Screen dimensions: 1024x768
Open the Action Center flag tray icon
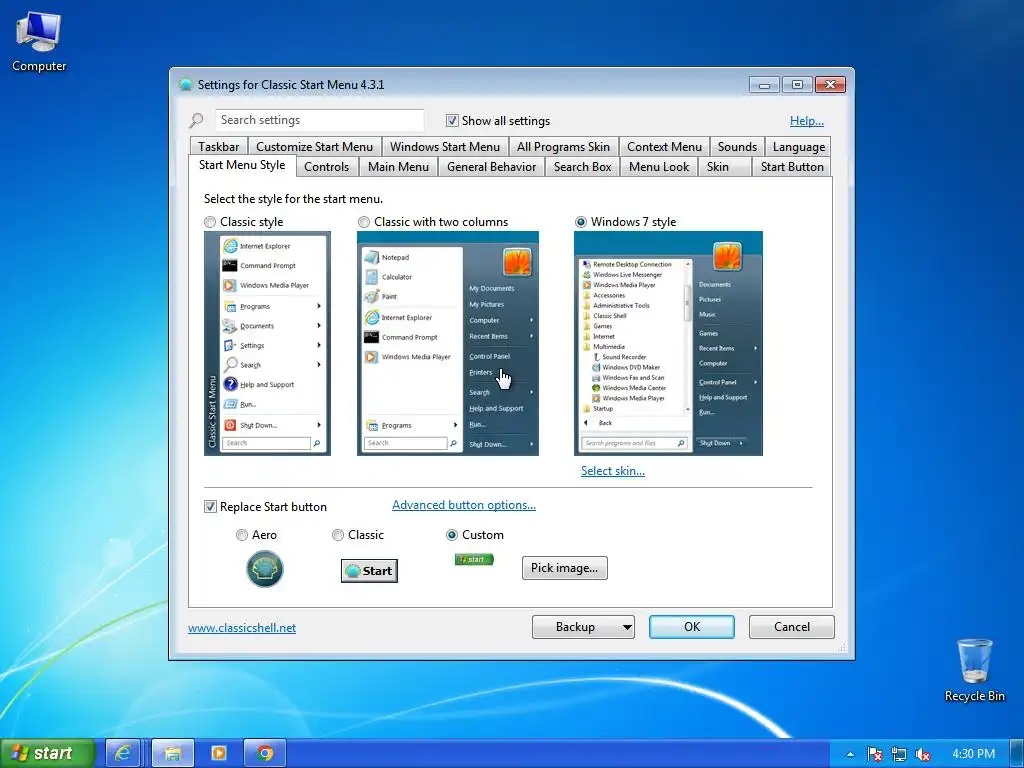tap(874, 754)
